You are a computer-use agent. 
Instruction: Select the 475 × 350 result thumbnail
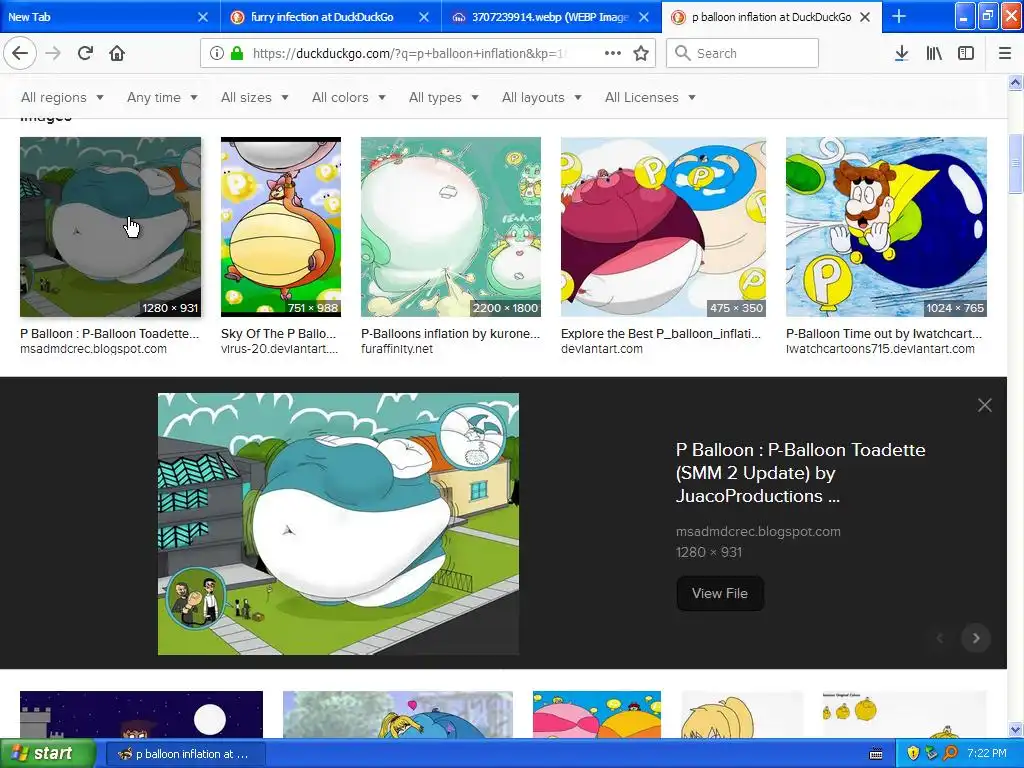[x=664, y=227]
